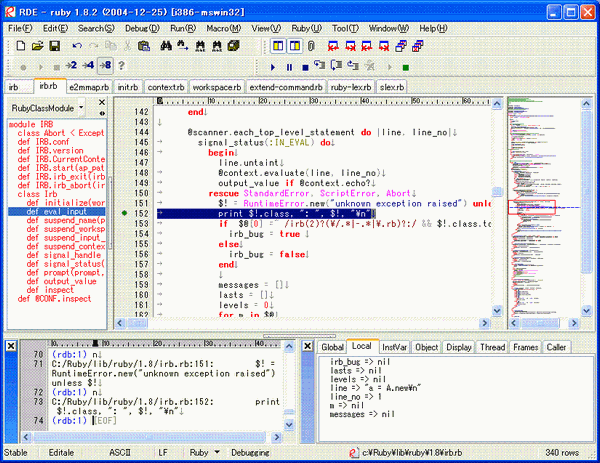This screenshot has width=600, height=463.
Task: Switch to the e2mmap.rb tab
Action: tap(89, 87)
